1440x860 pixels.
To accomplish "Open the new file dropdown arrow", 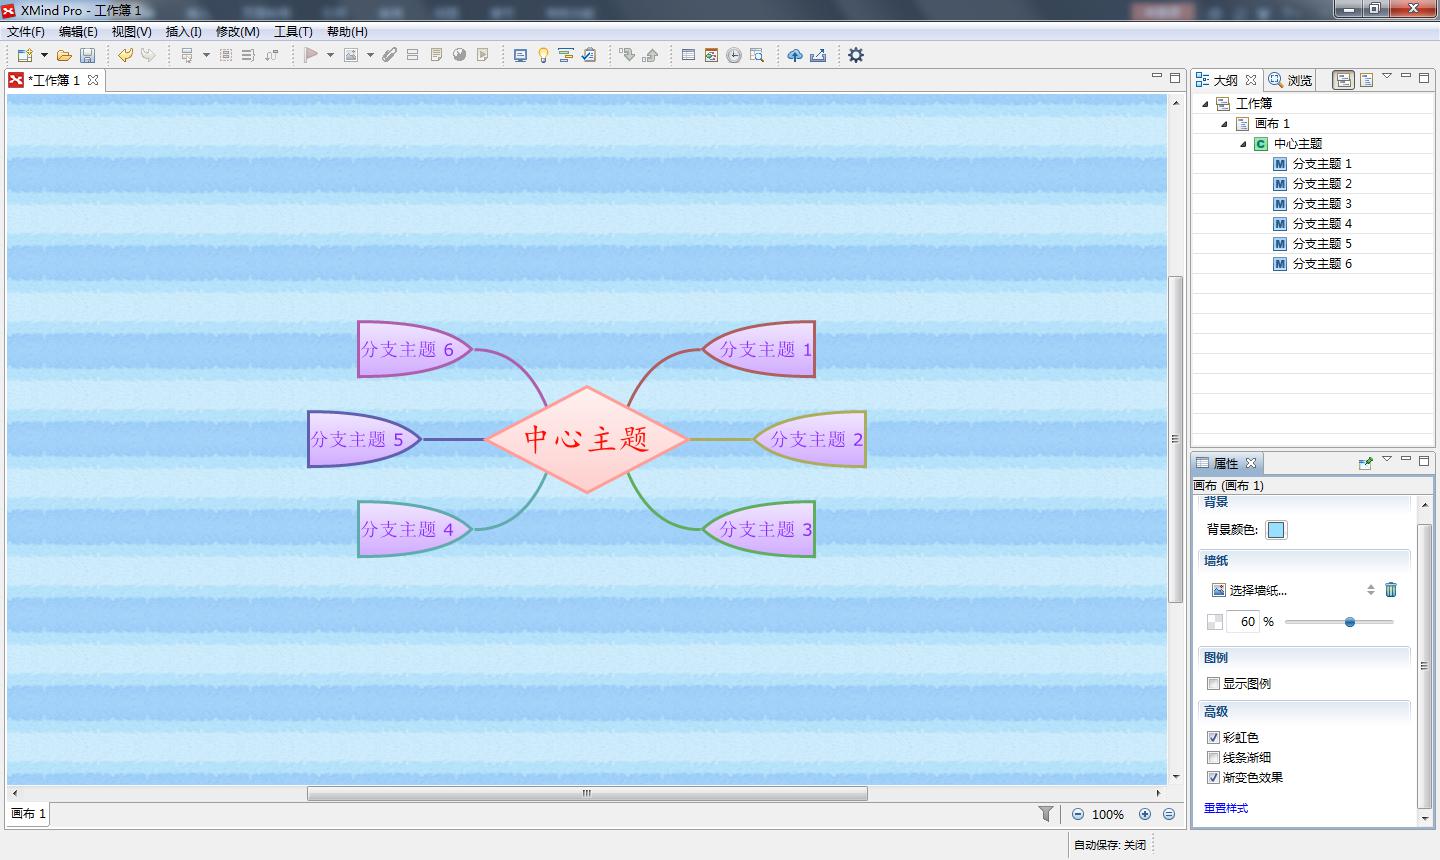I will 44,55.
